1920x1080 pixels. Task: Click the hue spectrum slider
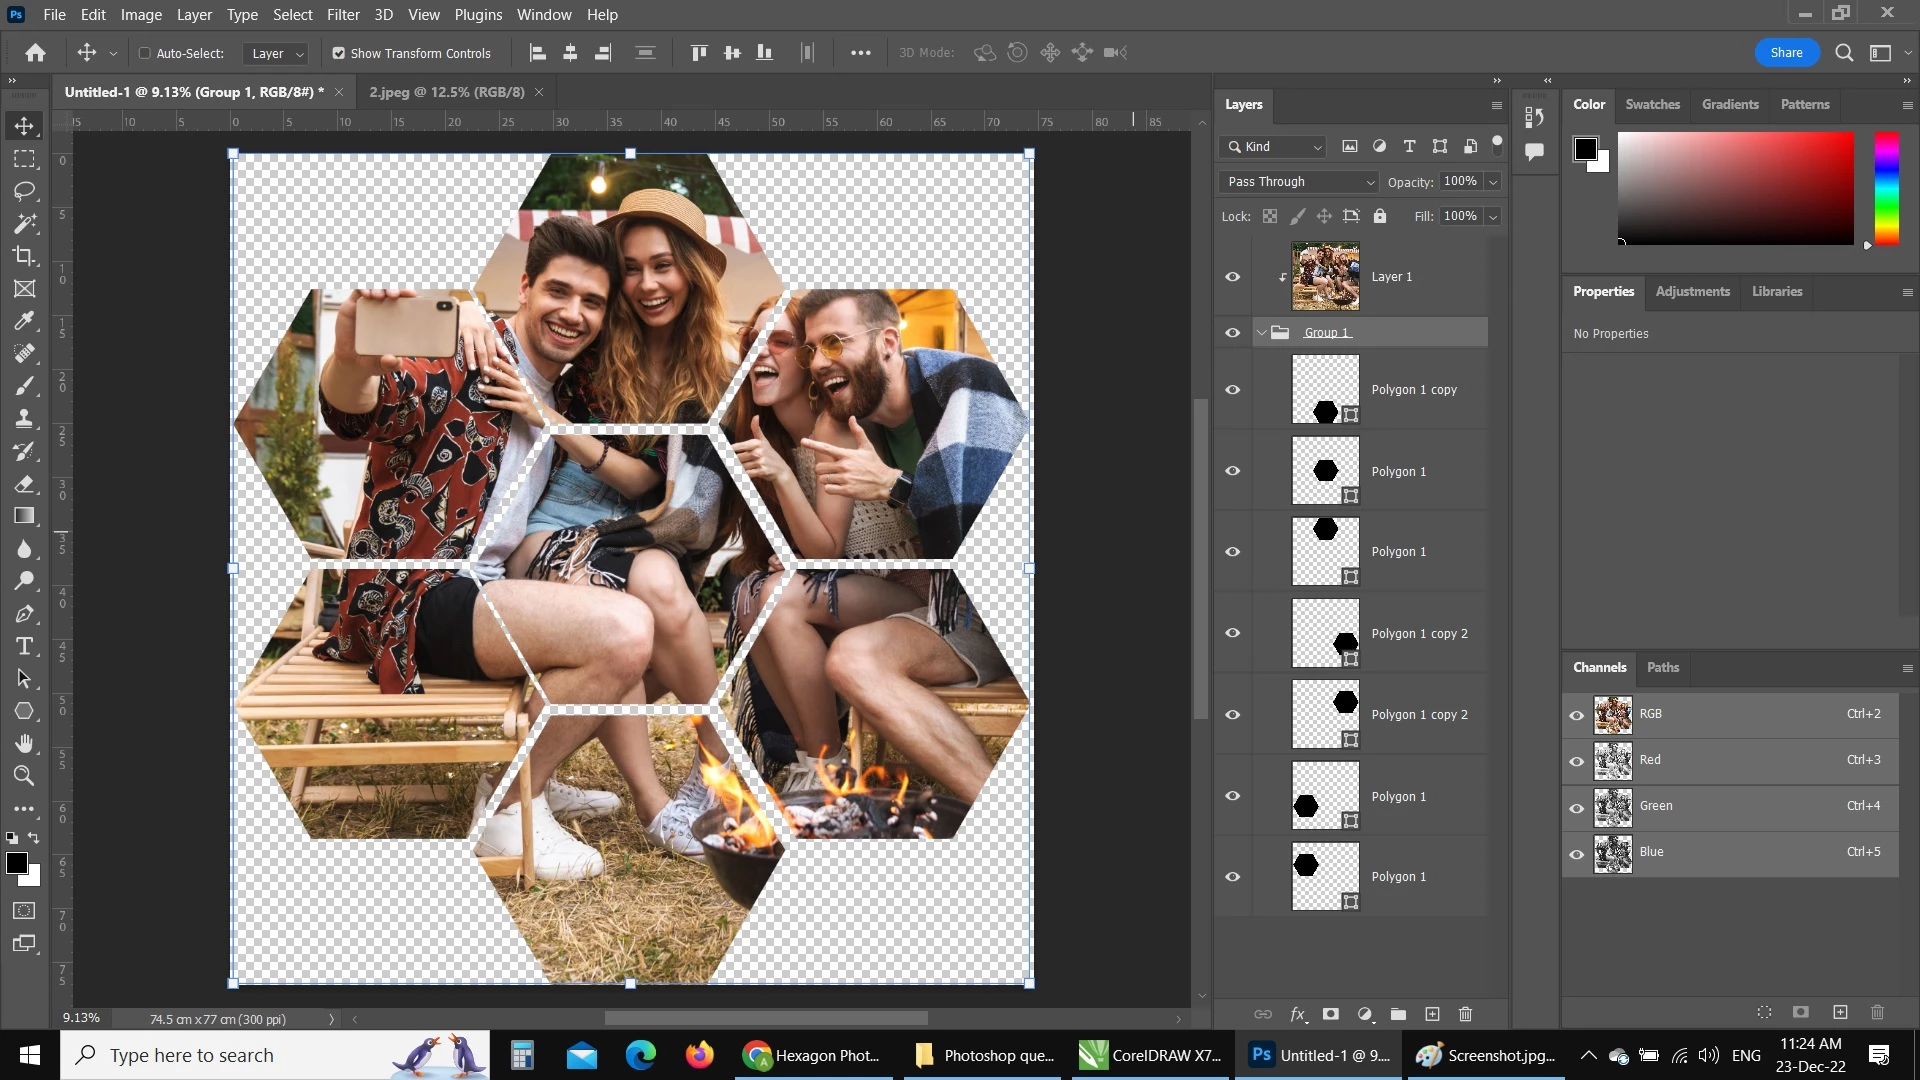(x=1886, y=188)
